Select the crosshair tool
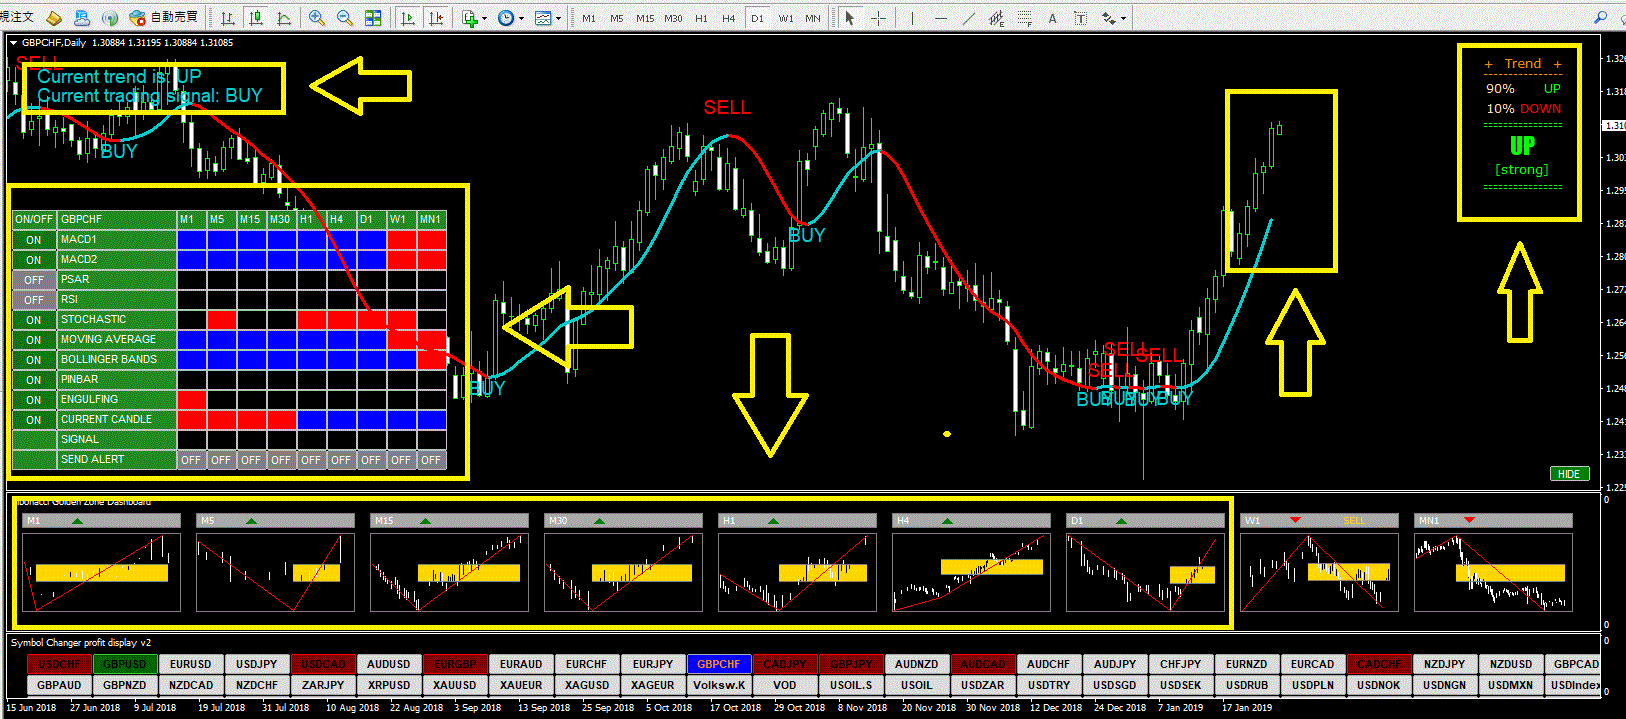 coord(878,18)
